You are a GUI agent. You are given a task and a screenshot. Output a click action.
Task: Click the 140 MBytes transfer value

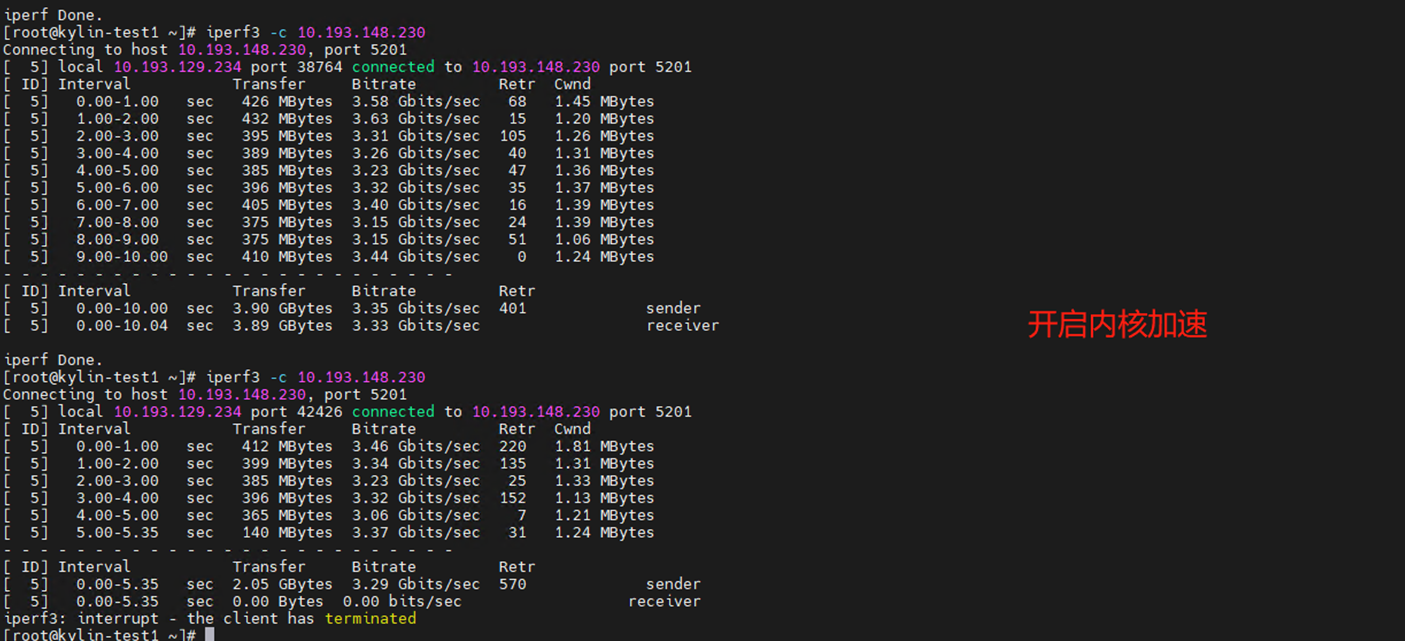click(x=287, y=533)
